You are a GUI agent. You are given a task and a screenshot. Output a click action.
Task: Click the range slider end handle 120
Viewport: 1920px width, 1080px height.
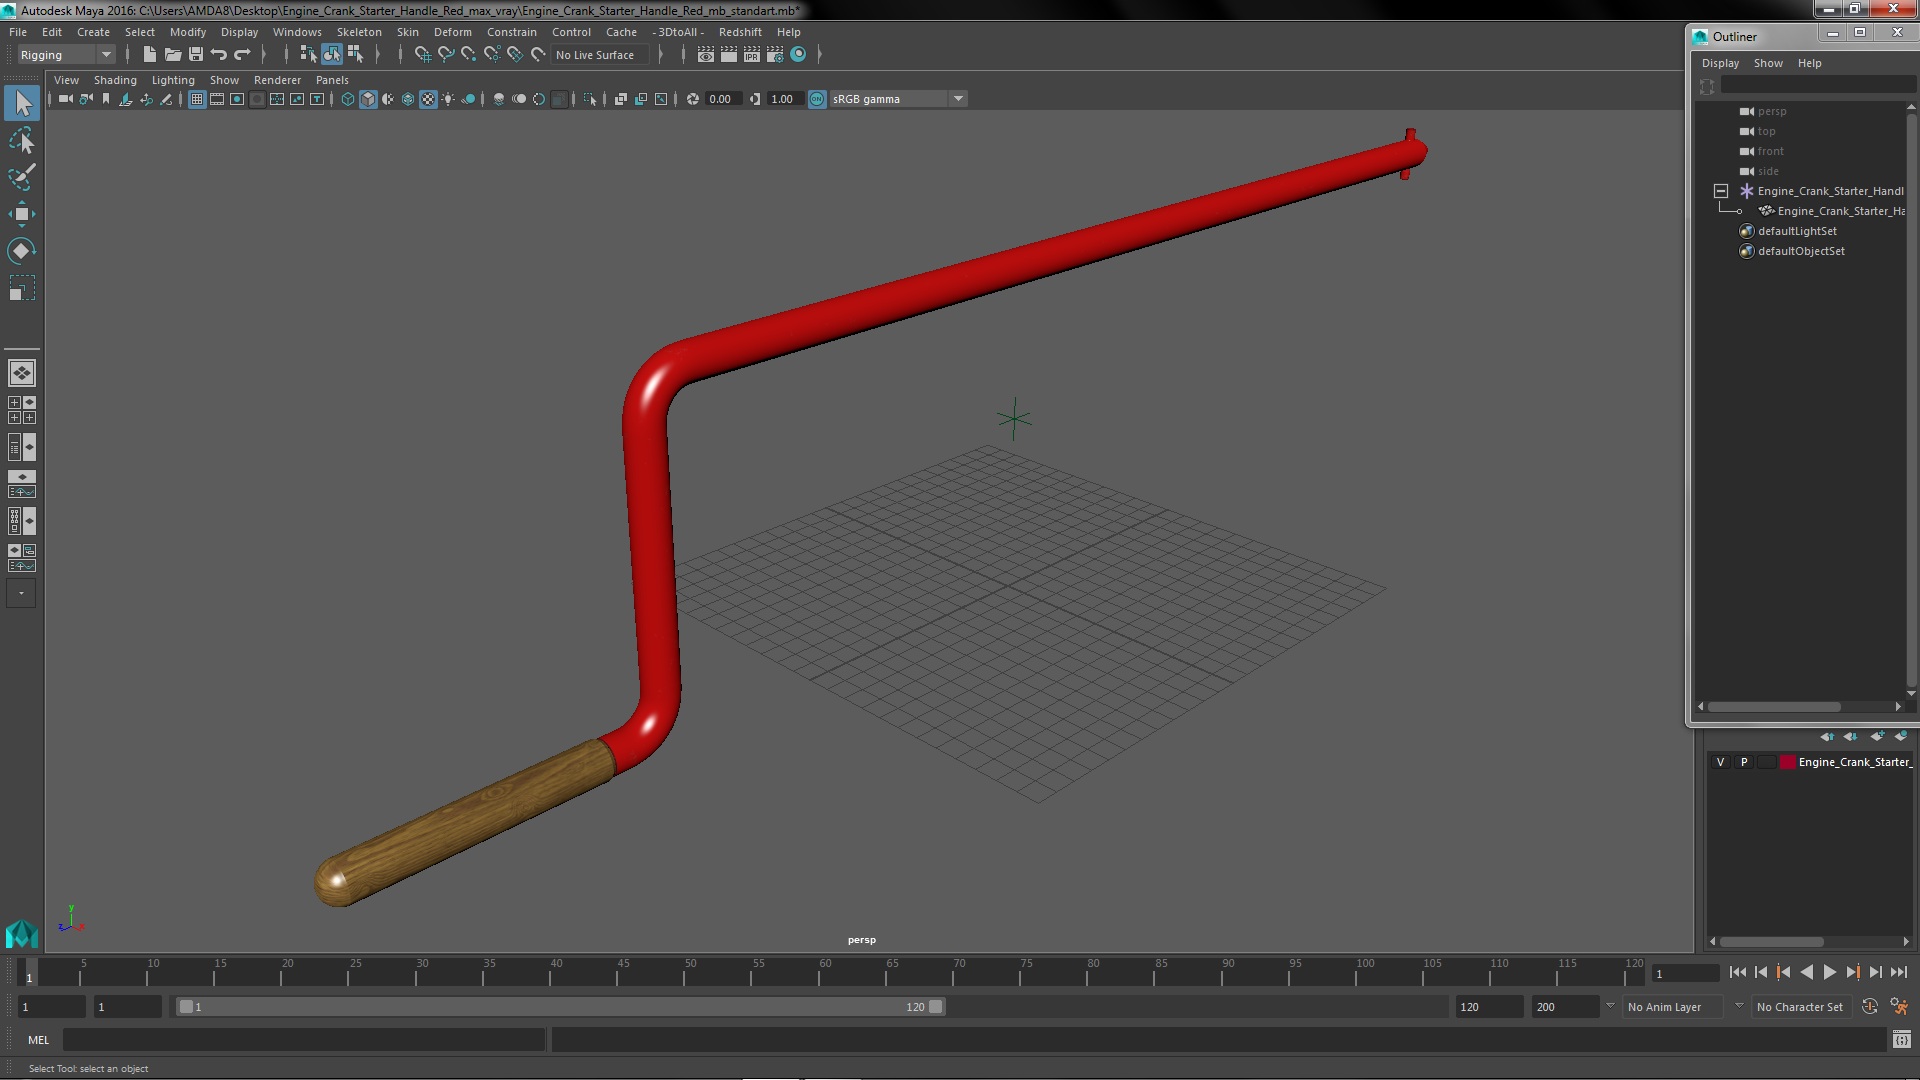(936, 1007)
